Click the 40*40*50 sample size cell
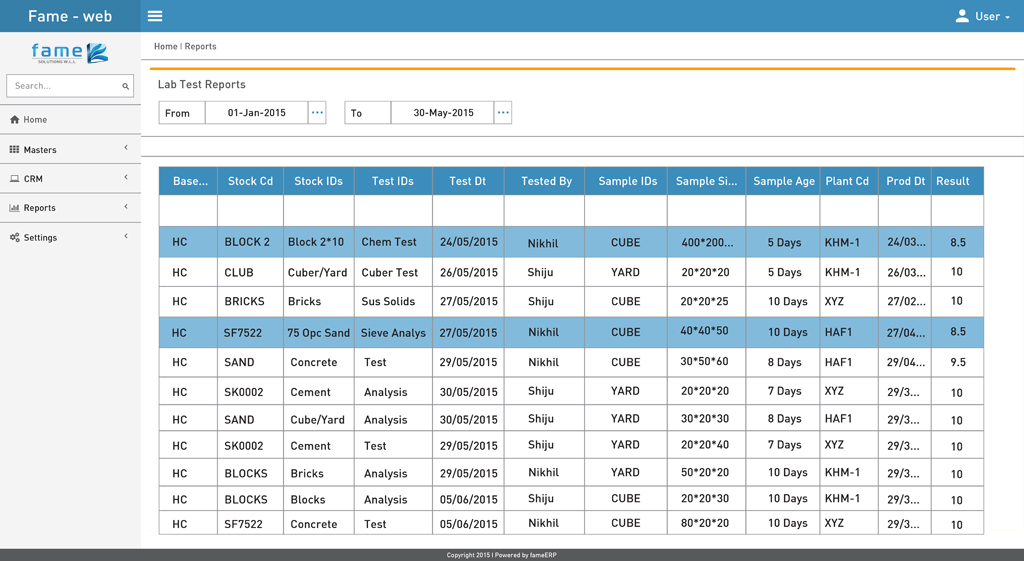The width and height of the screenshot is (1024, 561). click(707, 332)
